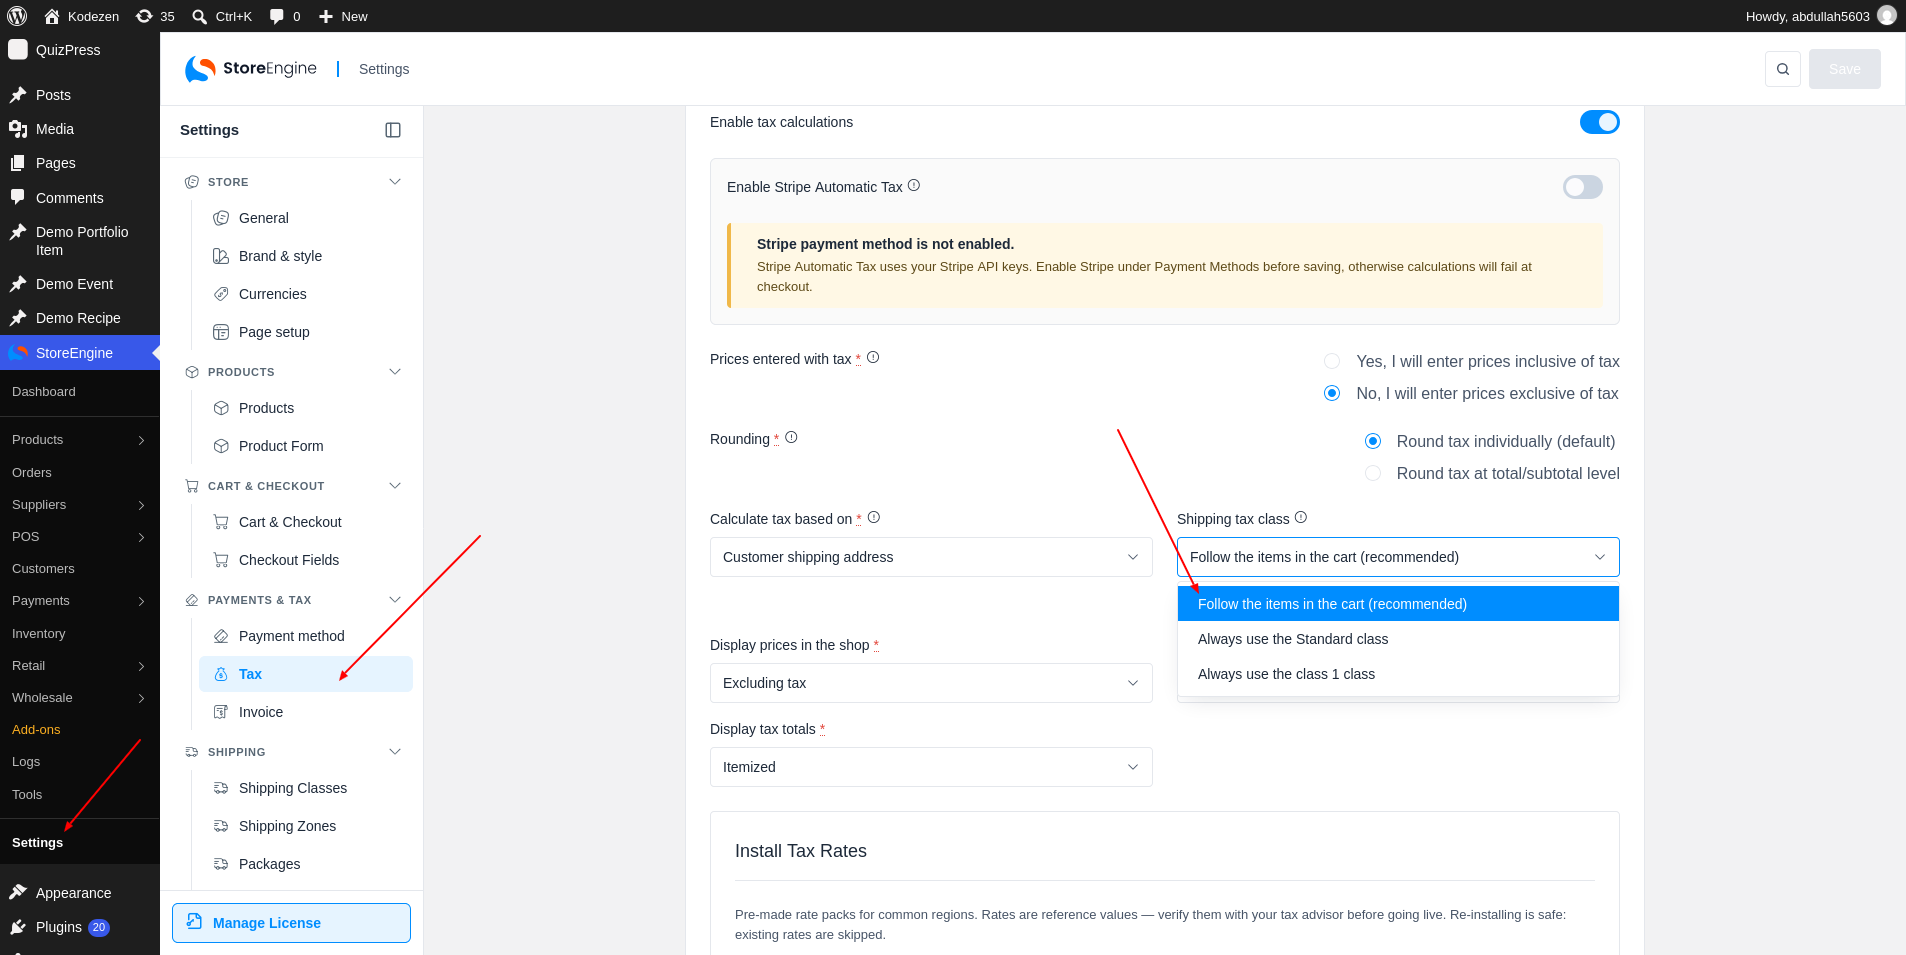Open the Currencies settings item

tap(306, 294)
